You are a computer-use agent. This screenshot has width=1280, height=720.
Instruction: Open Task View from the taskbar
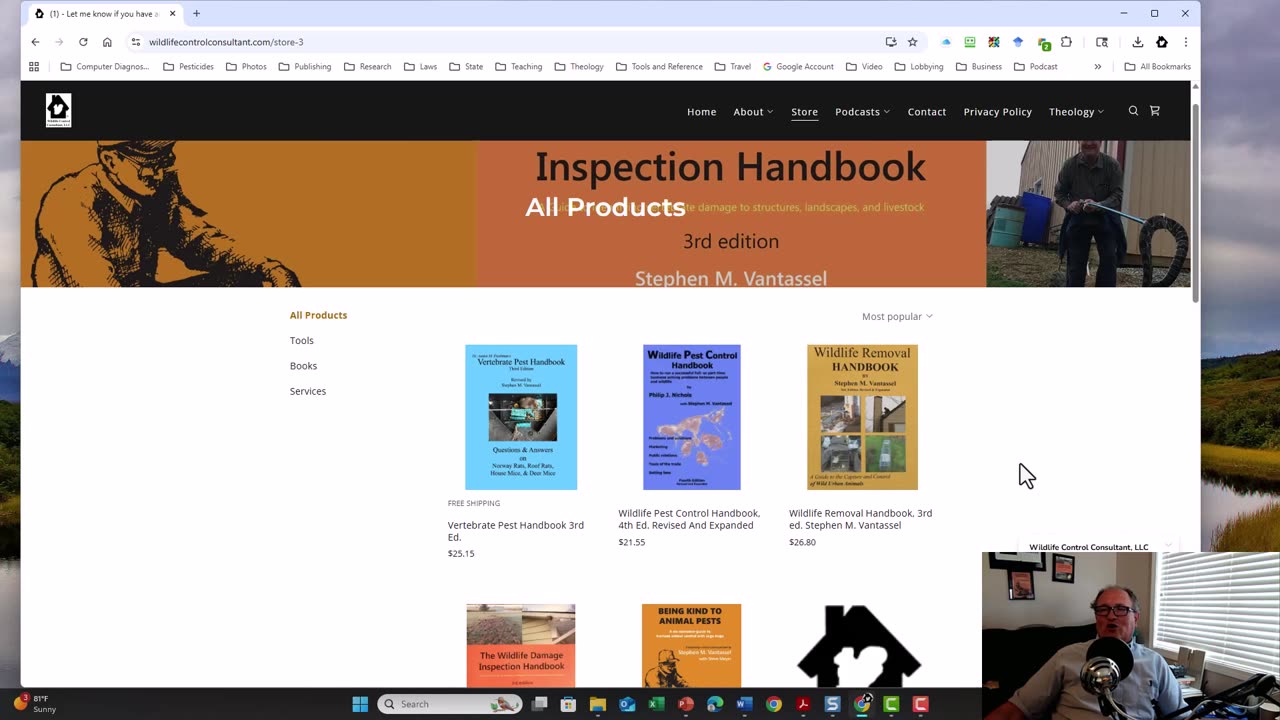pyautogui.click(x=540, y=704)
